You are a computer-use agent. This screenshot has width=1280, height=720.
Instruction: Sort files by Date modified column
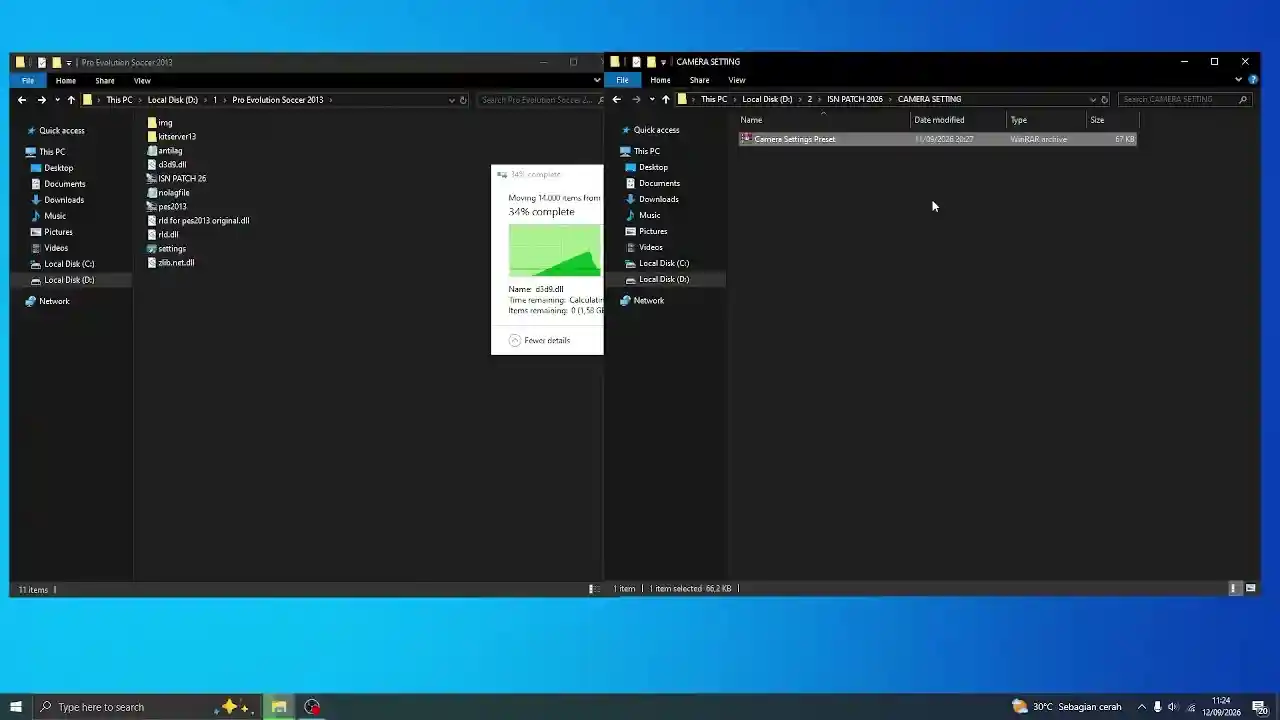click(959, 120)
